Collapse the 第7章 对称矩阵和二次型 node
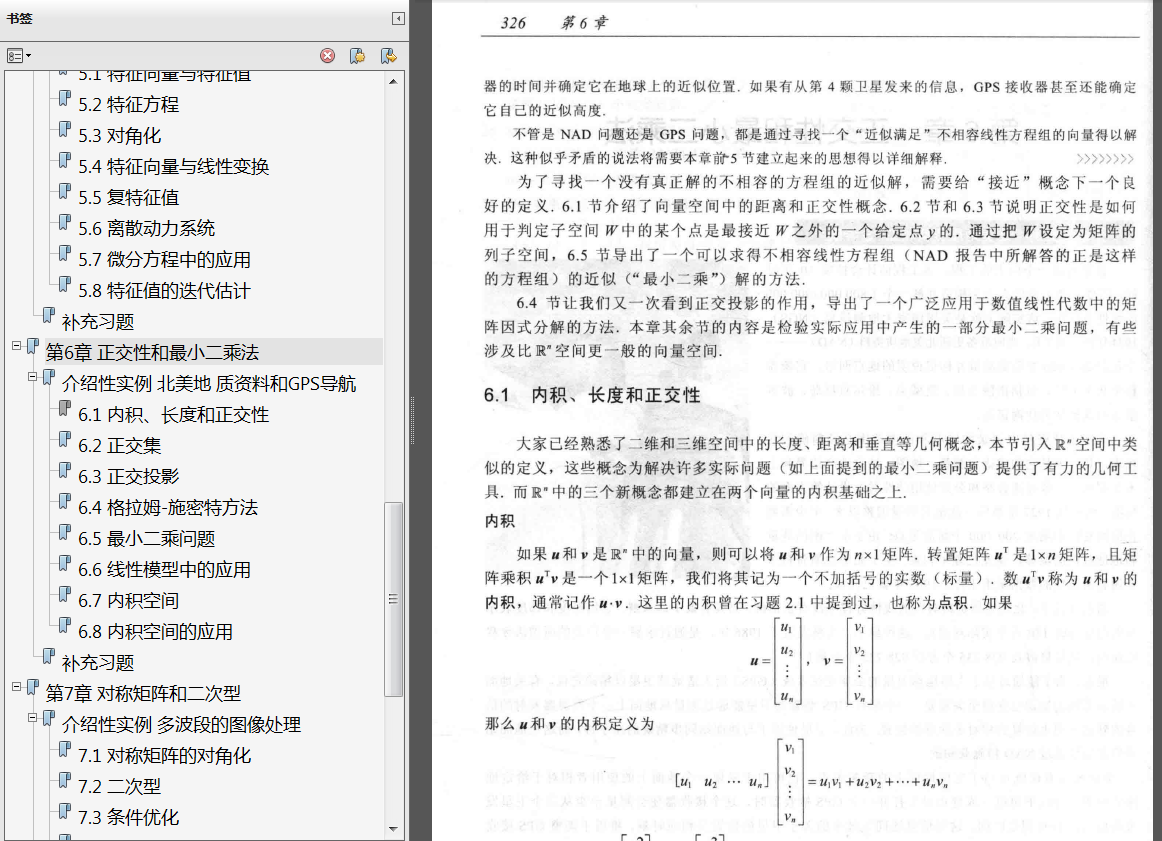The width and height of the screenshot is (1162, 841). click(x=16, y=686)
